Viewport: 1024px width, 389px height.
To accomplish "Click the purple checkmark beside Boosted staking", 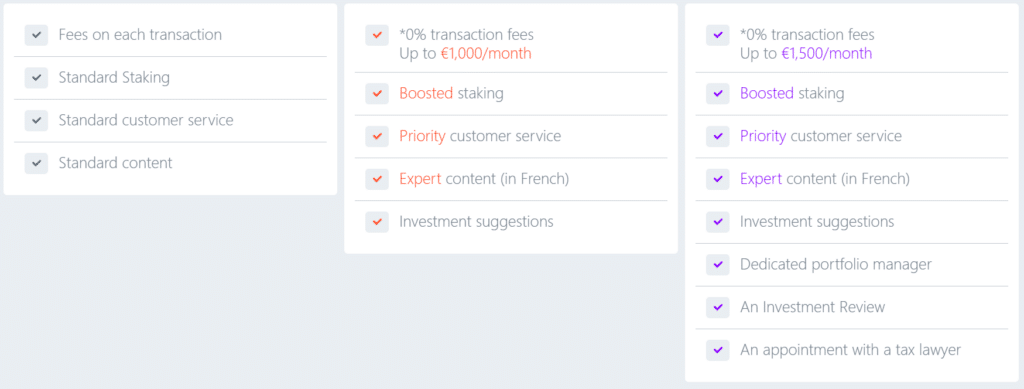I will click(718, 93).
